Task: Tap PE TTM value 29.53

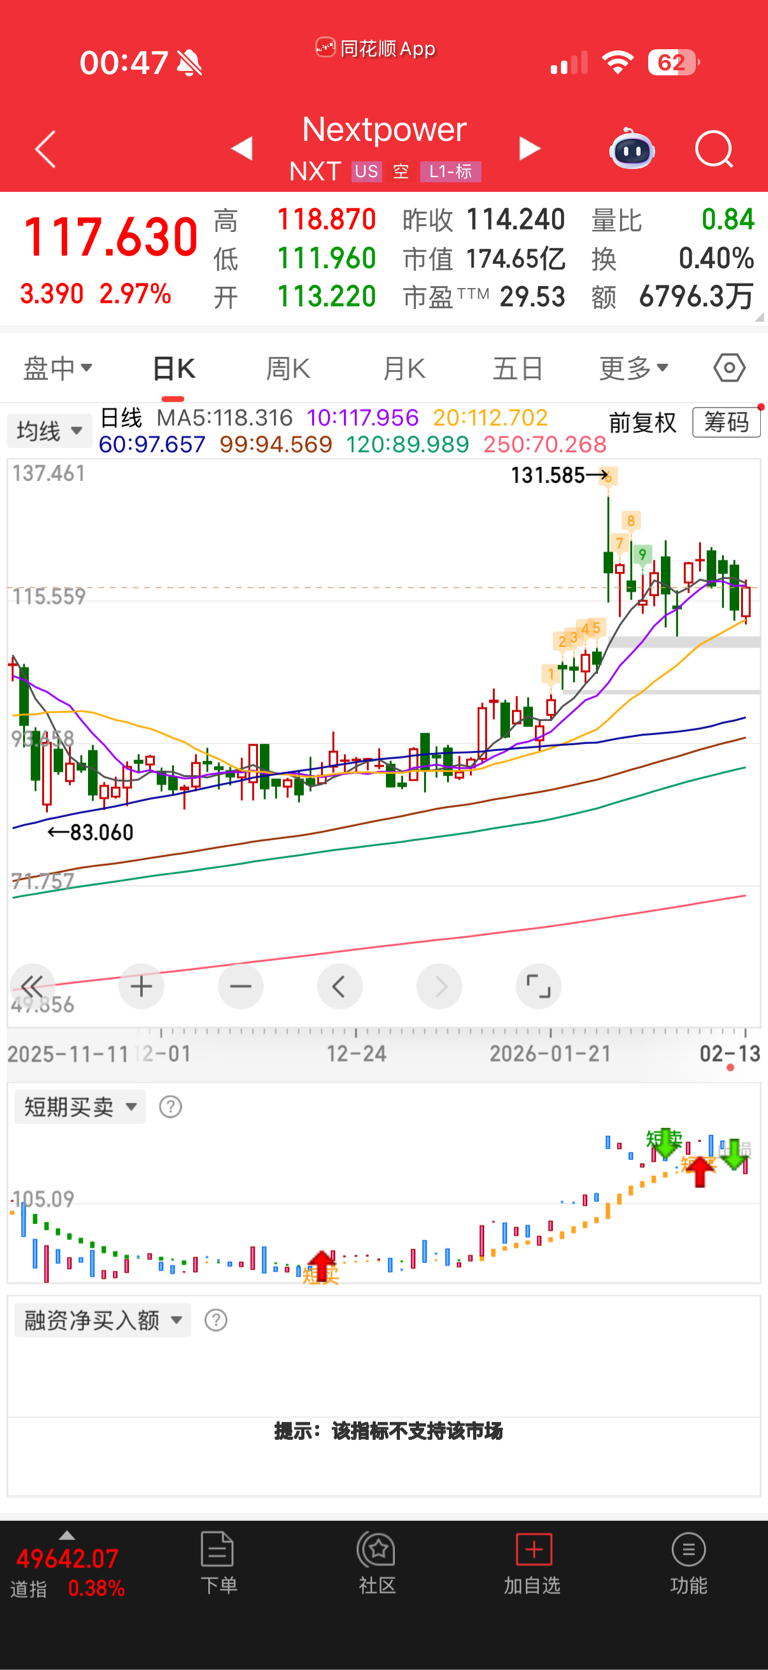Action: click(x=532, y=296)
